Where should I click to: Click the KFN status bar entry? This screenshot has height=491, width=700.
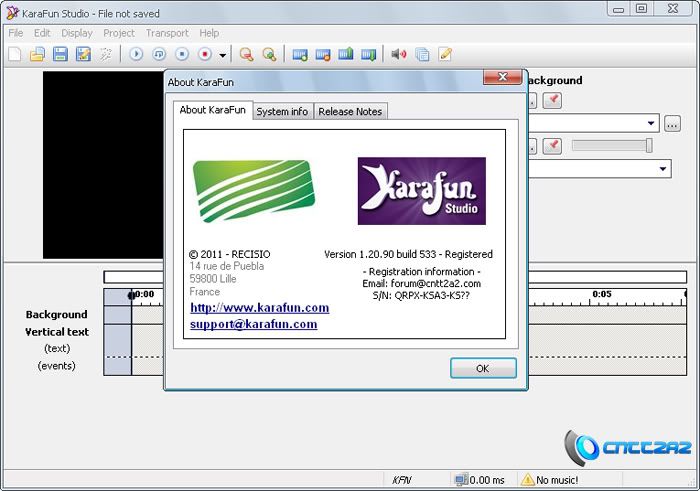point(401,480)
